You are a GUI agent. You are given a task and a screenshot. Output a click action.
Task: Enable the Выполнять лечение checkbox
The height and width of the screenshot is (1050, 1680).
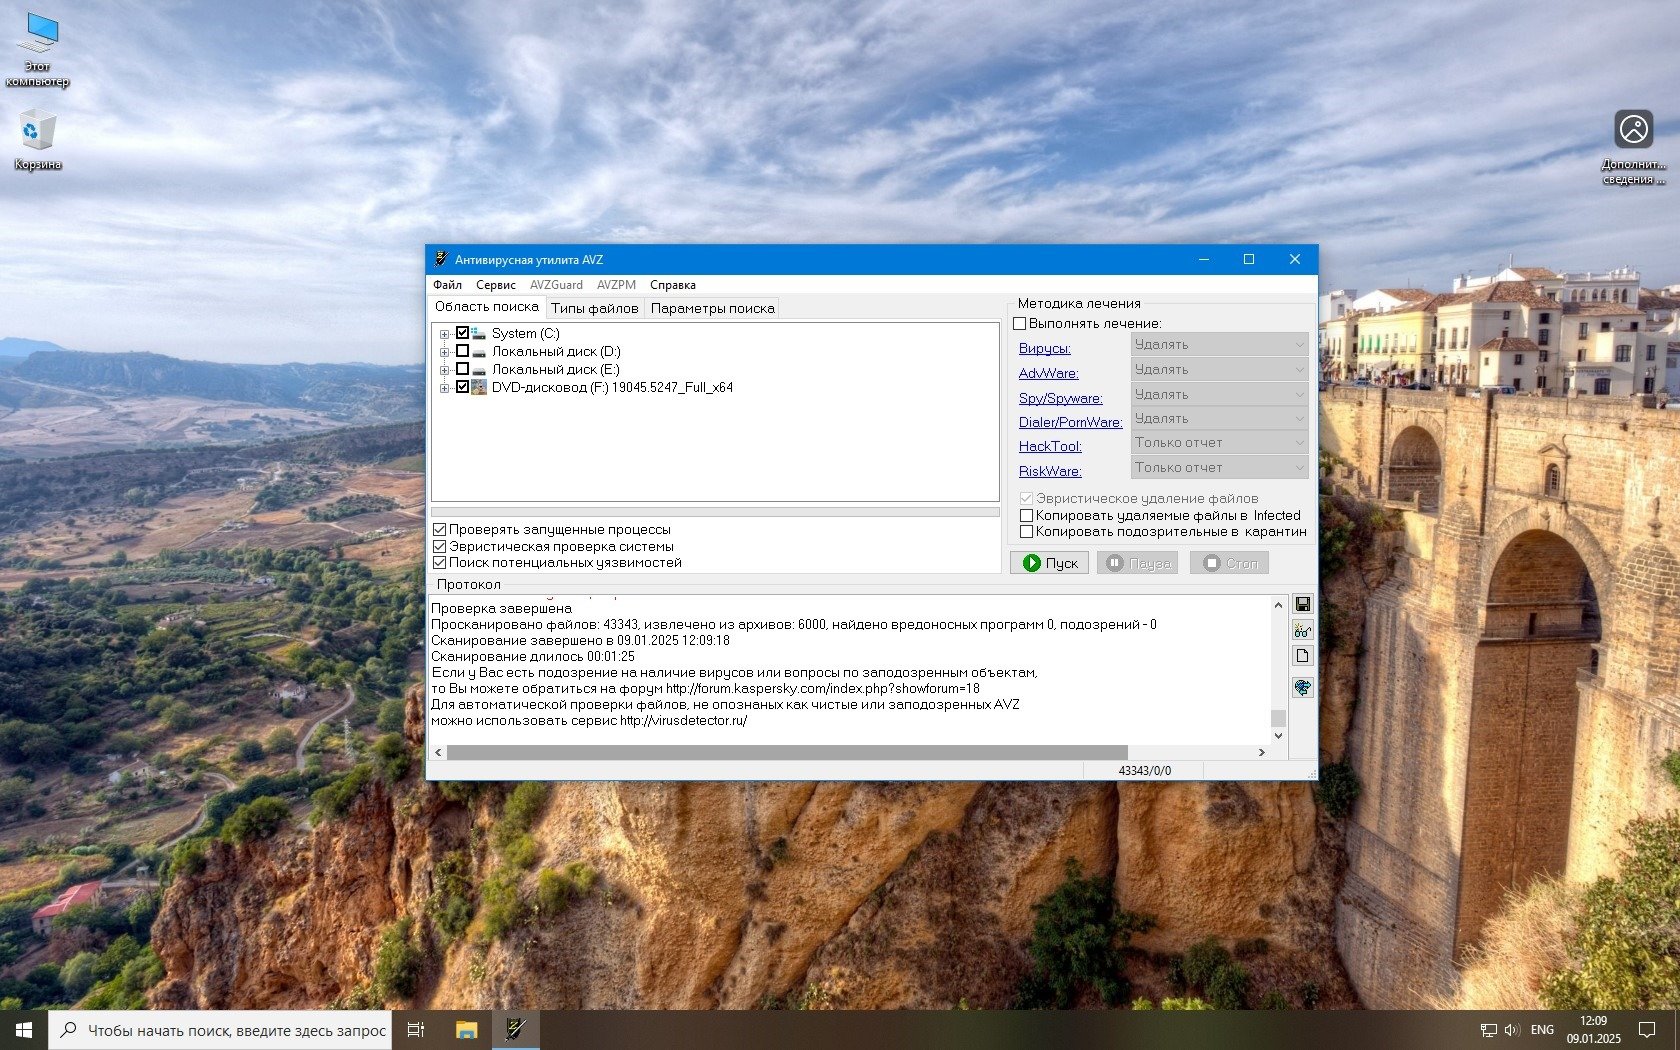pyautogui.click(x=1020, y=324)
